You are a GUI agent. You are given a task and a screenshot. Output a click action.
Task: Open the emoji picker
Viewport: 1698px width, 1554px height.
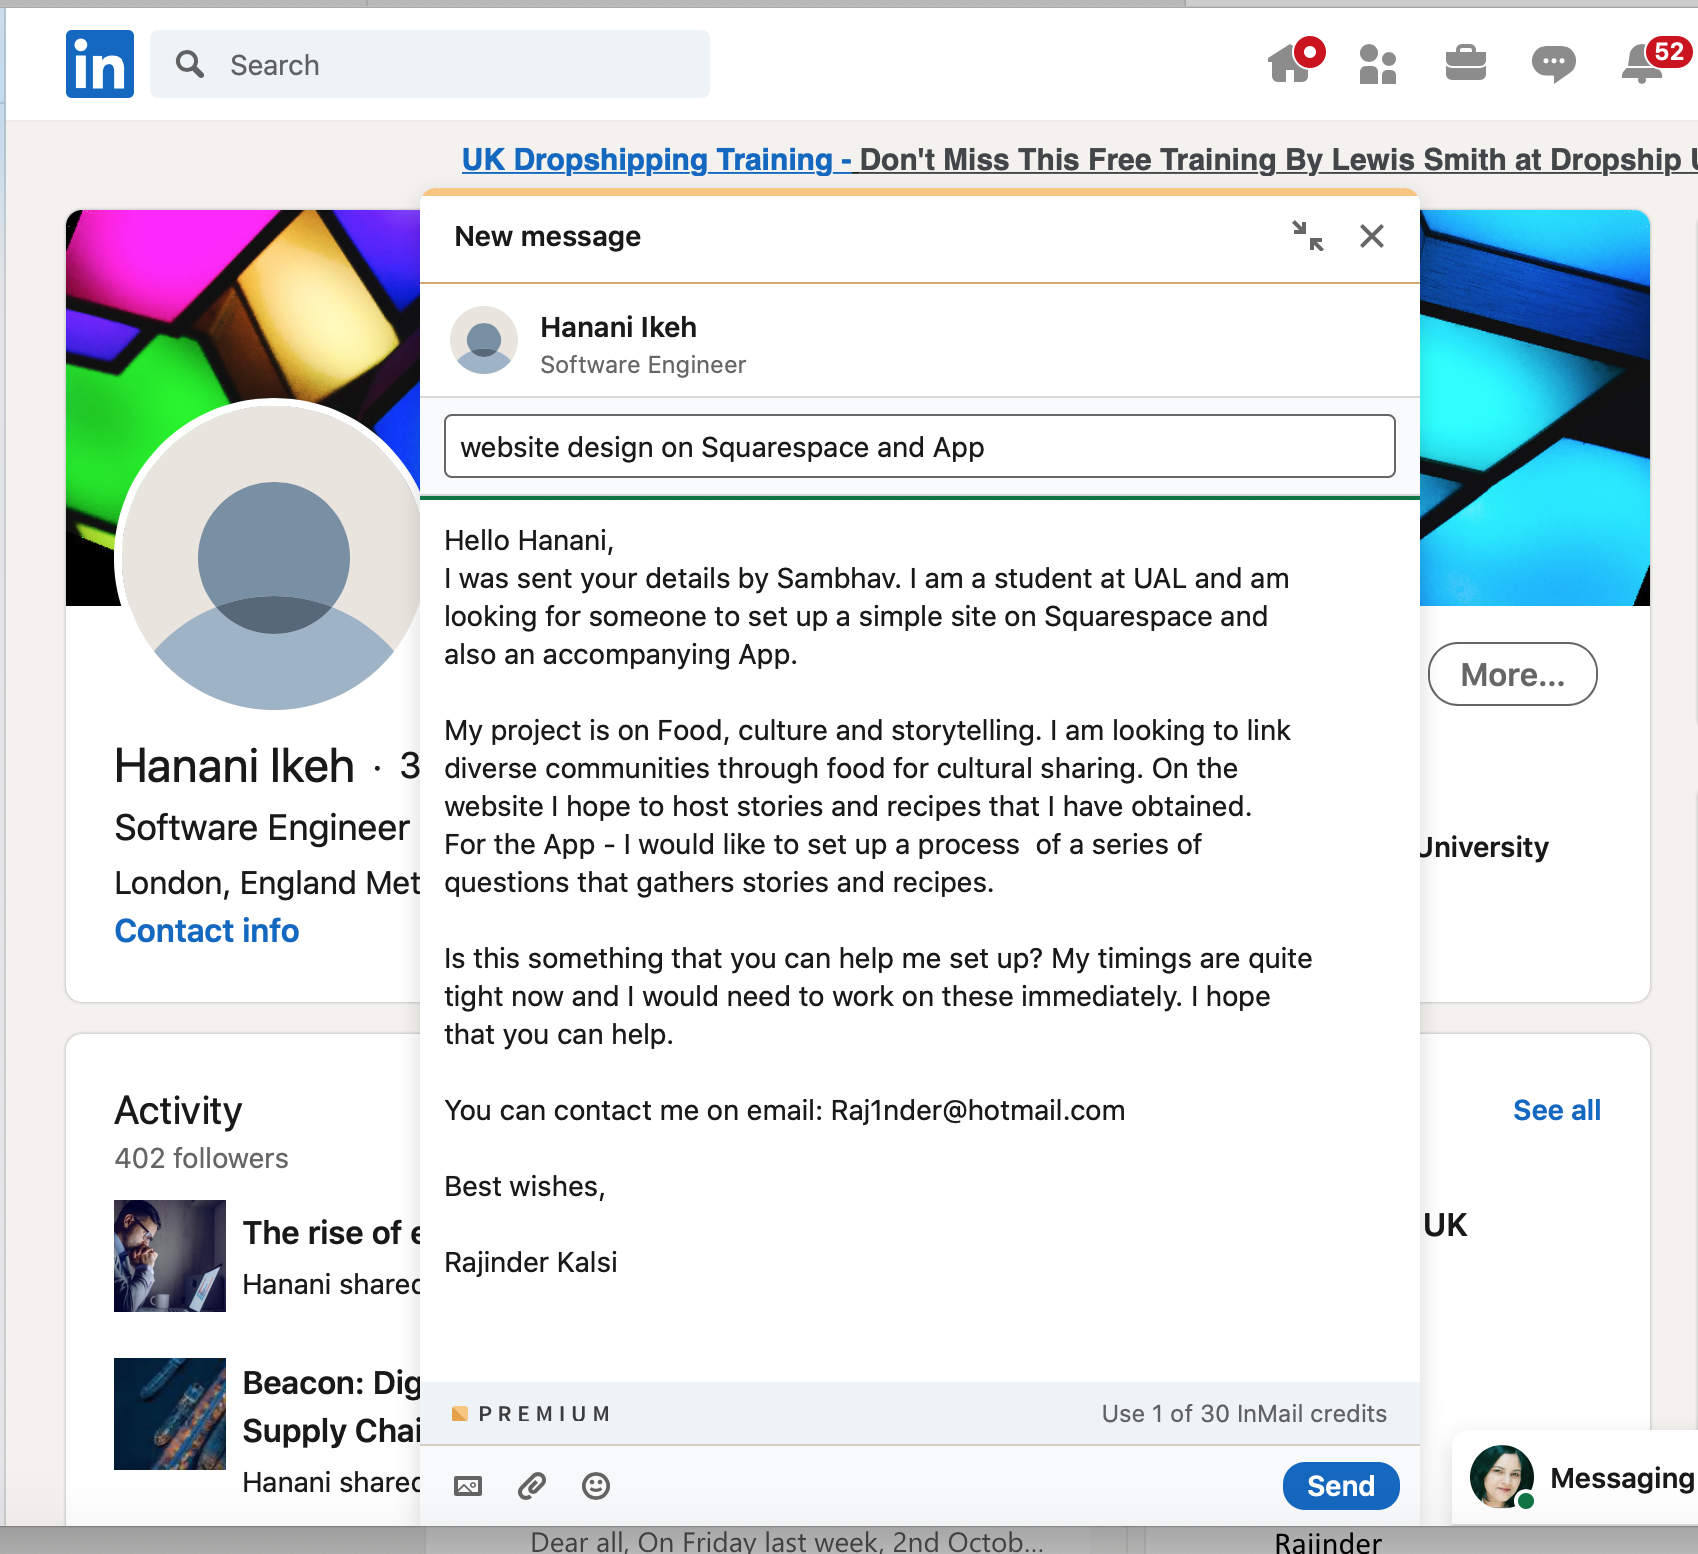tap(596, 1486)
